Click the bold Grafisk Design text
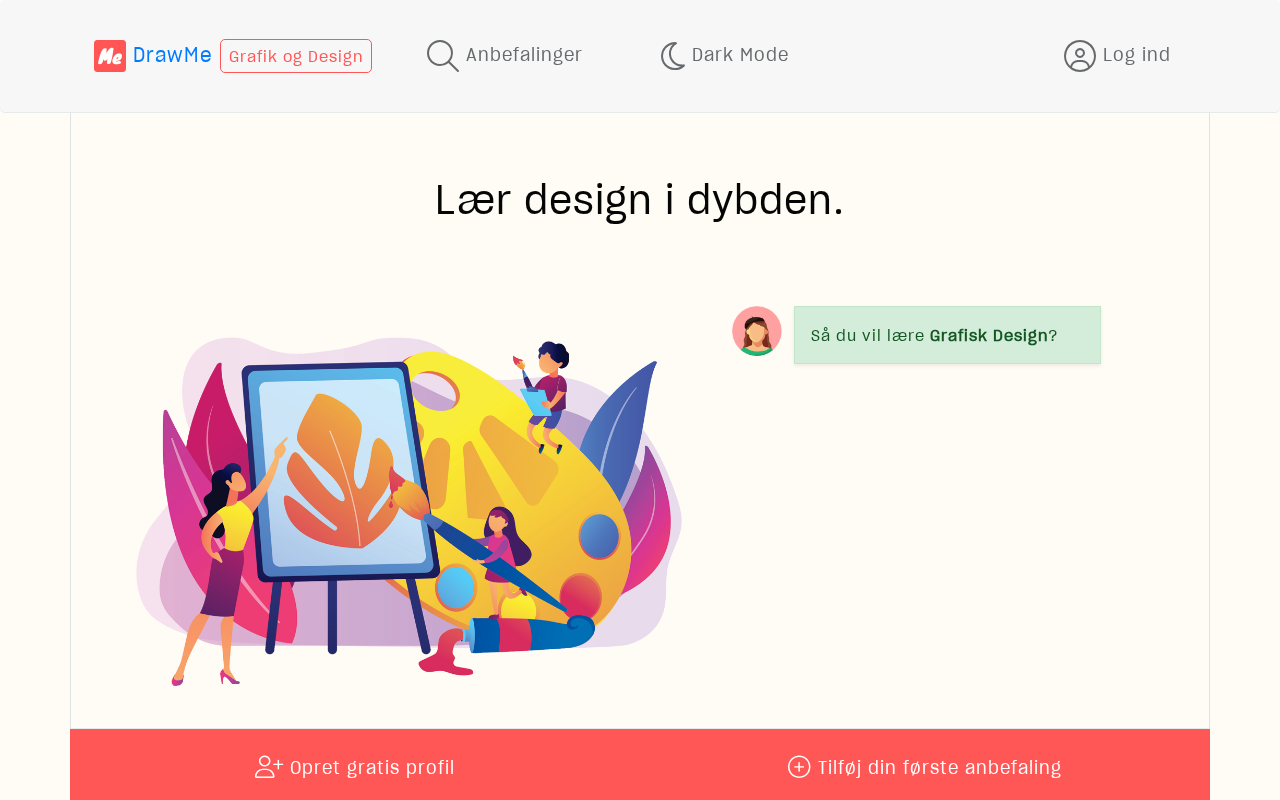This screenshot has height=800, width=1280. (988, 335)
